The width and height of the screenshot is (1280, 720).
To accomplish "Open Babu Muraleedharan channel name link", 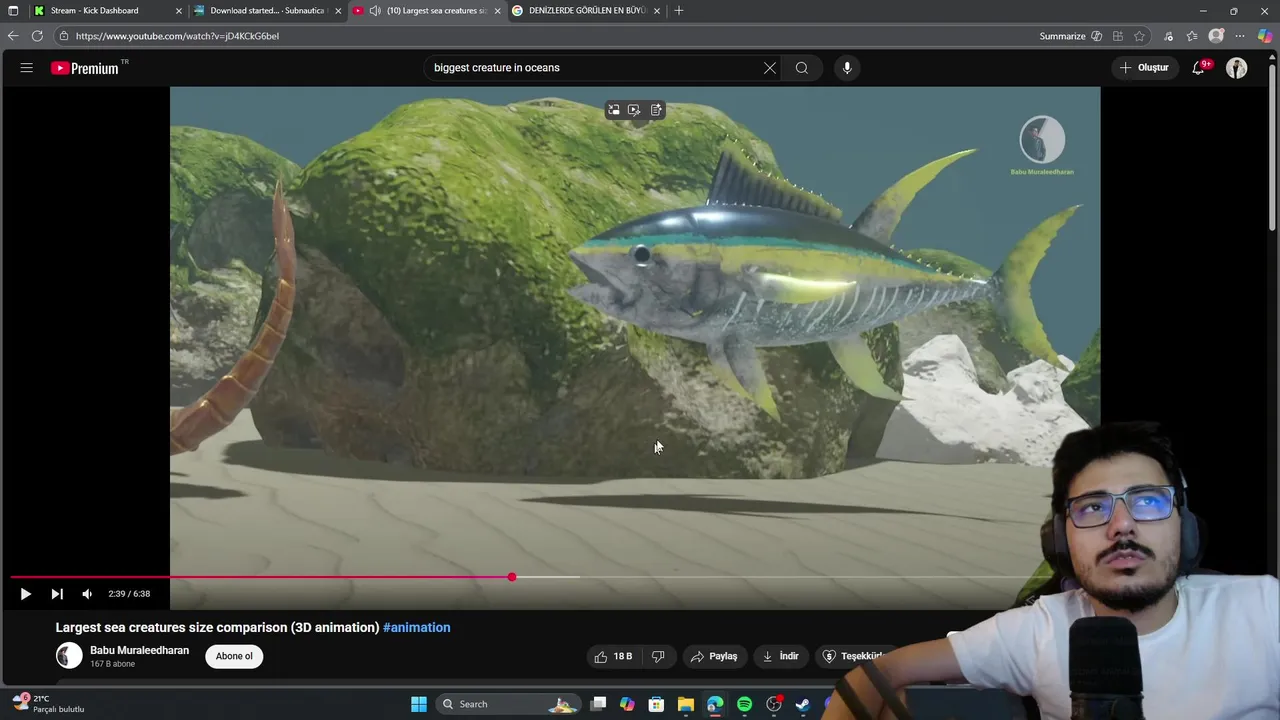I will tap(139, 650).
